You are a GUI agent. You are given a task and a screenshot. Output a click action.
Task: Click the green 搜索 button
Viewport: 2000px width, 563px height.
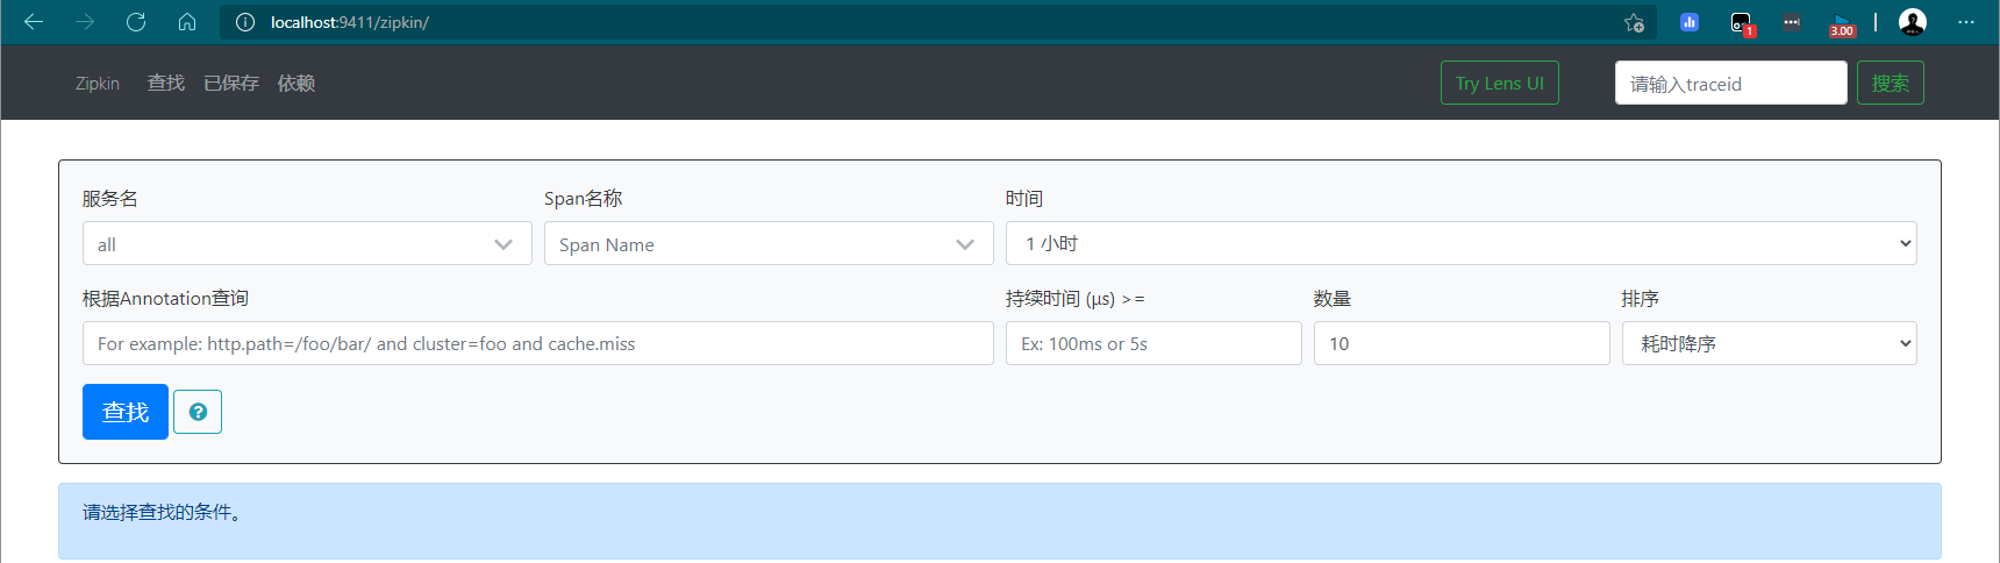click(1890, 83)
